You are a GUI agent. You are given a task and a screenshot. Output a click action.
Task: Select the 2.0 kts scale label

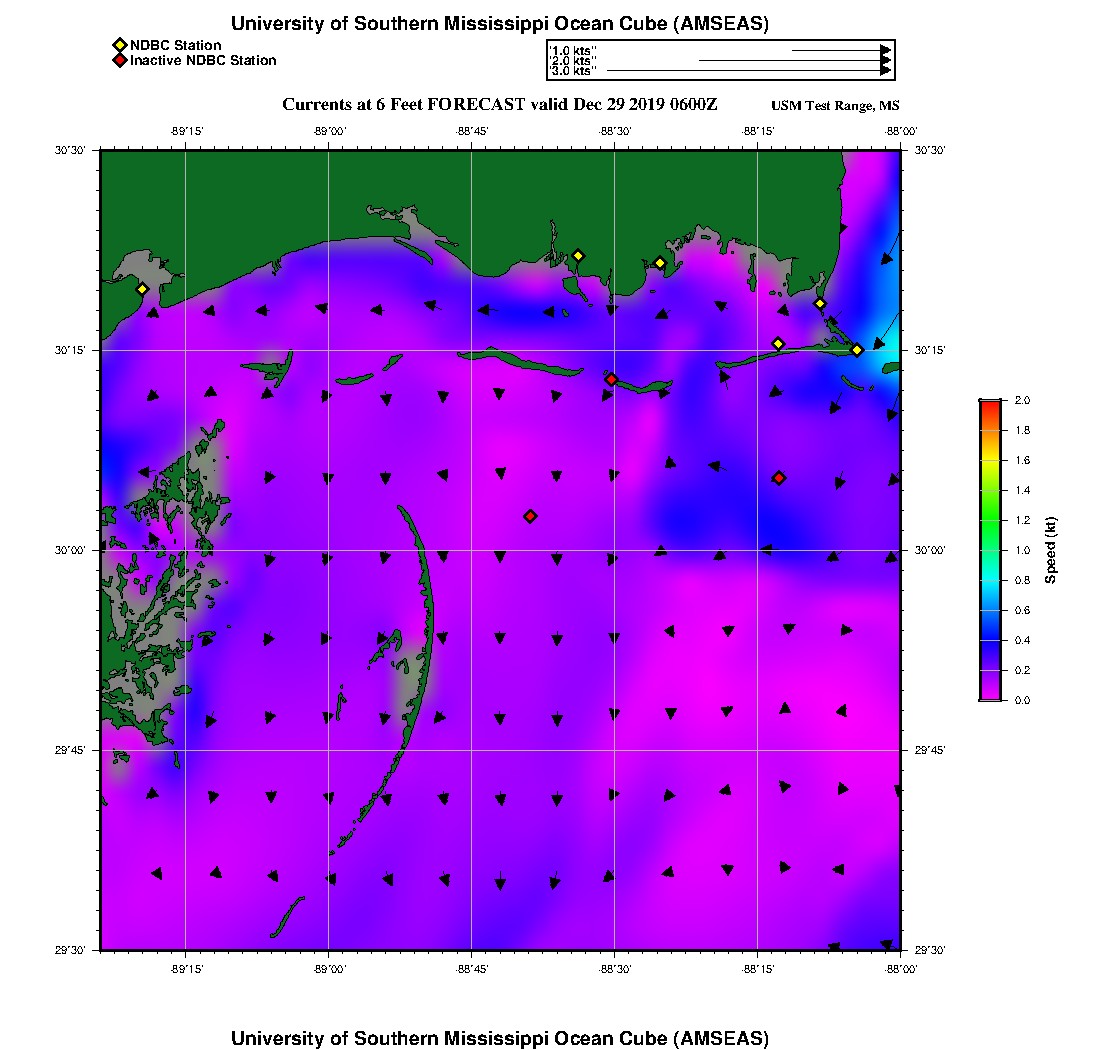click(x=572, y=61)
